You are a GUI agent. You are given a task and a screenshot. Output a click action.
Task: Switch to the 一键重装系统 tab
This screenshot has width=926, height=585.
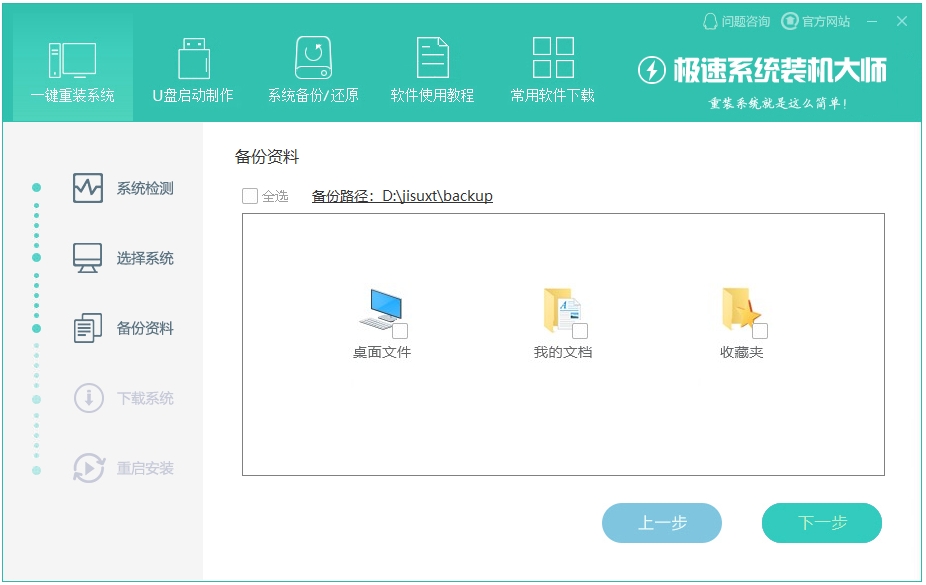(x=68, y=67)
